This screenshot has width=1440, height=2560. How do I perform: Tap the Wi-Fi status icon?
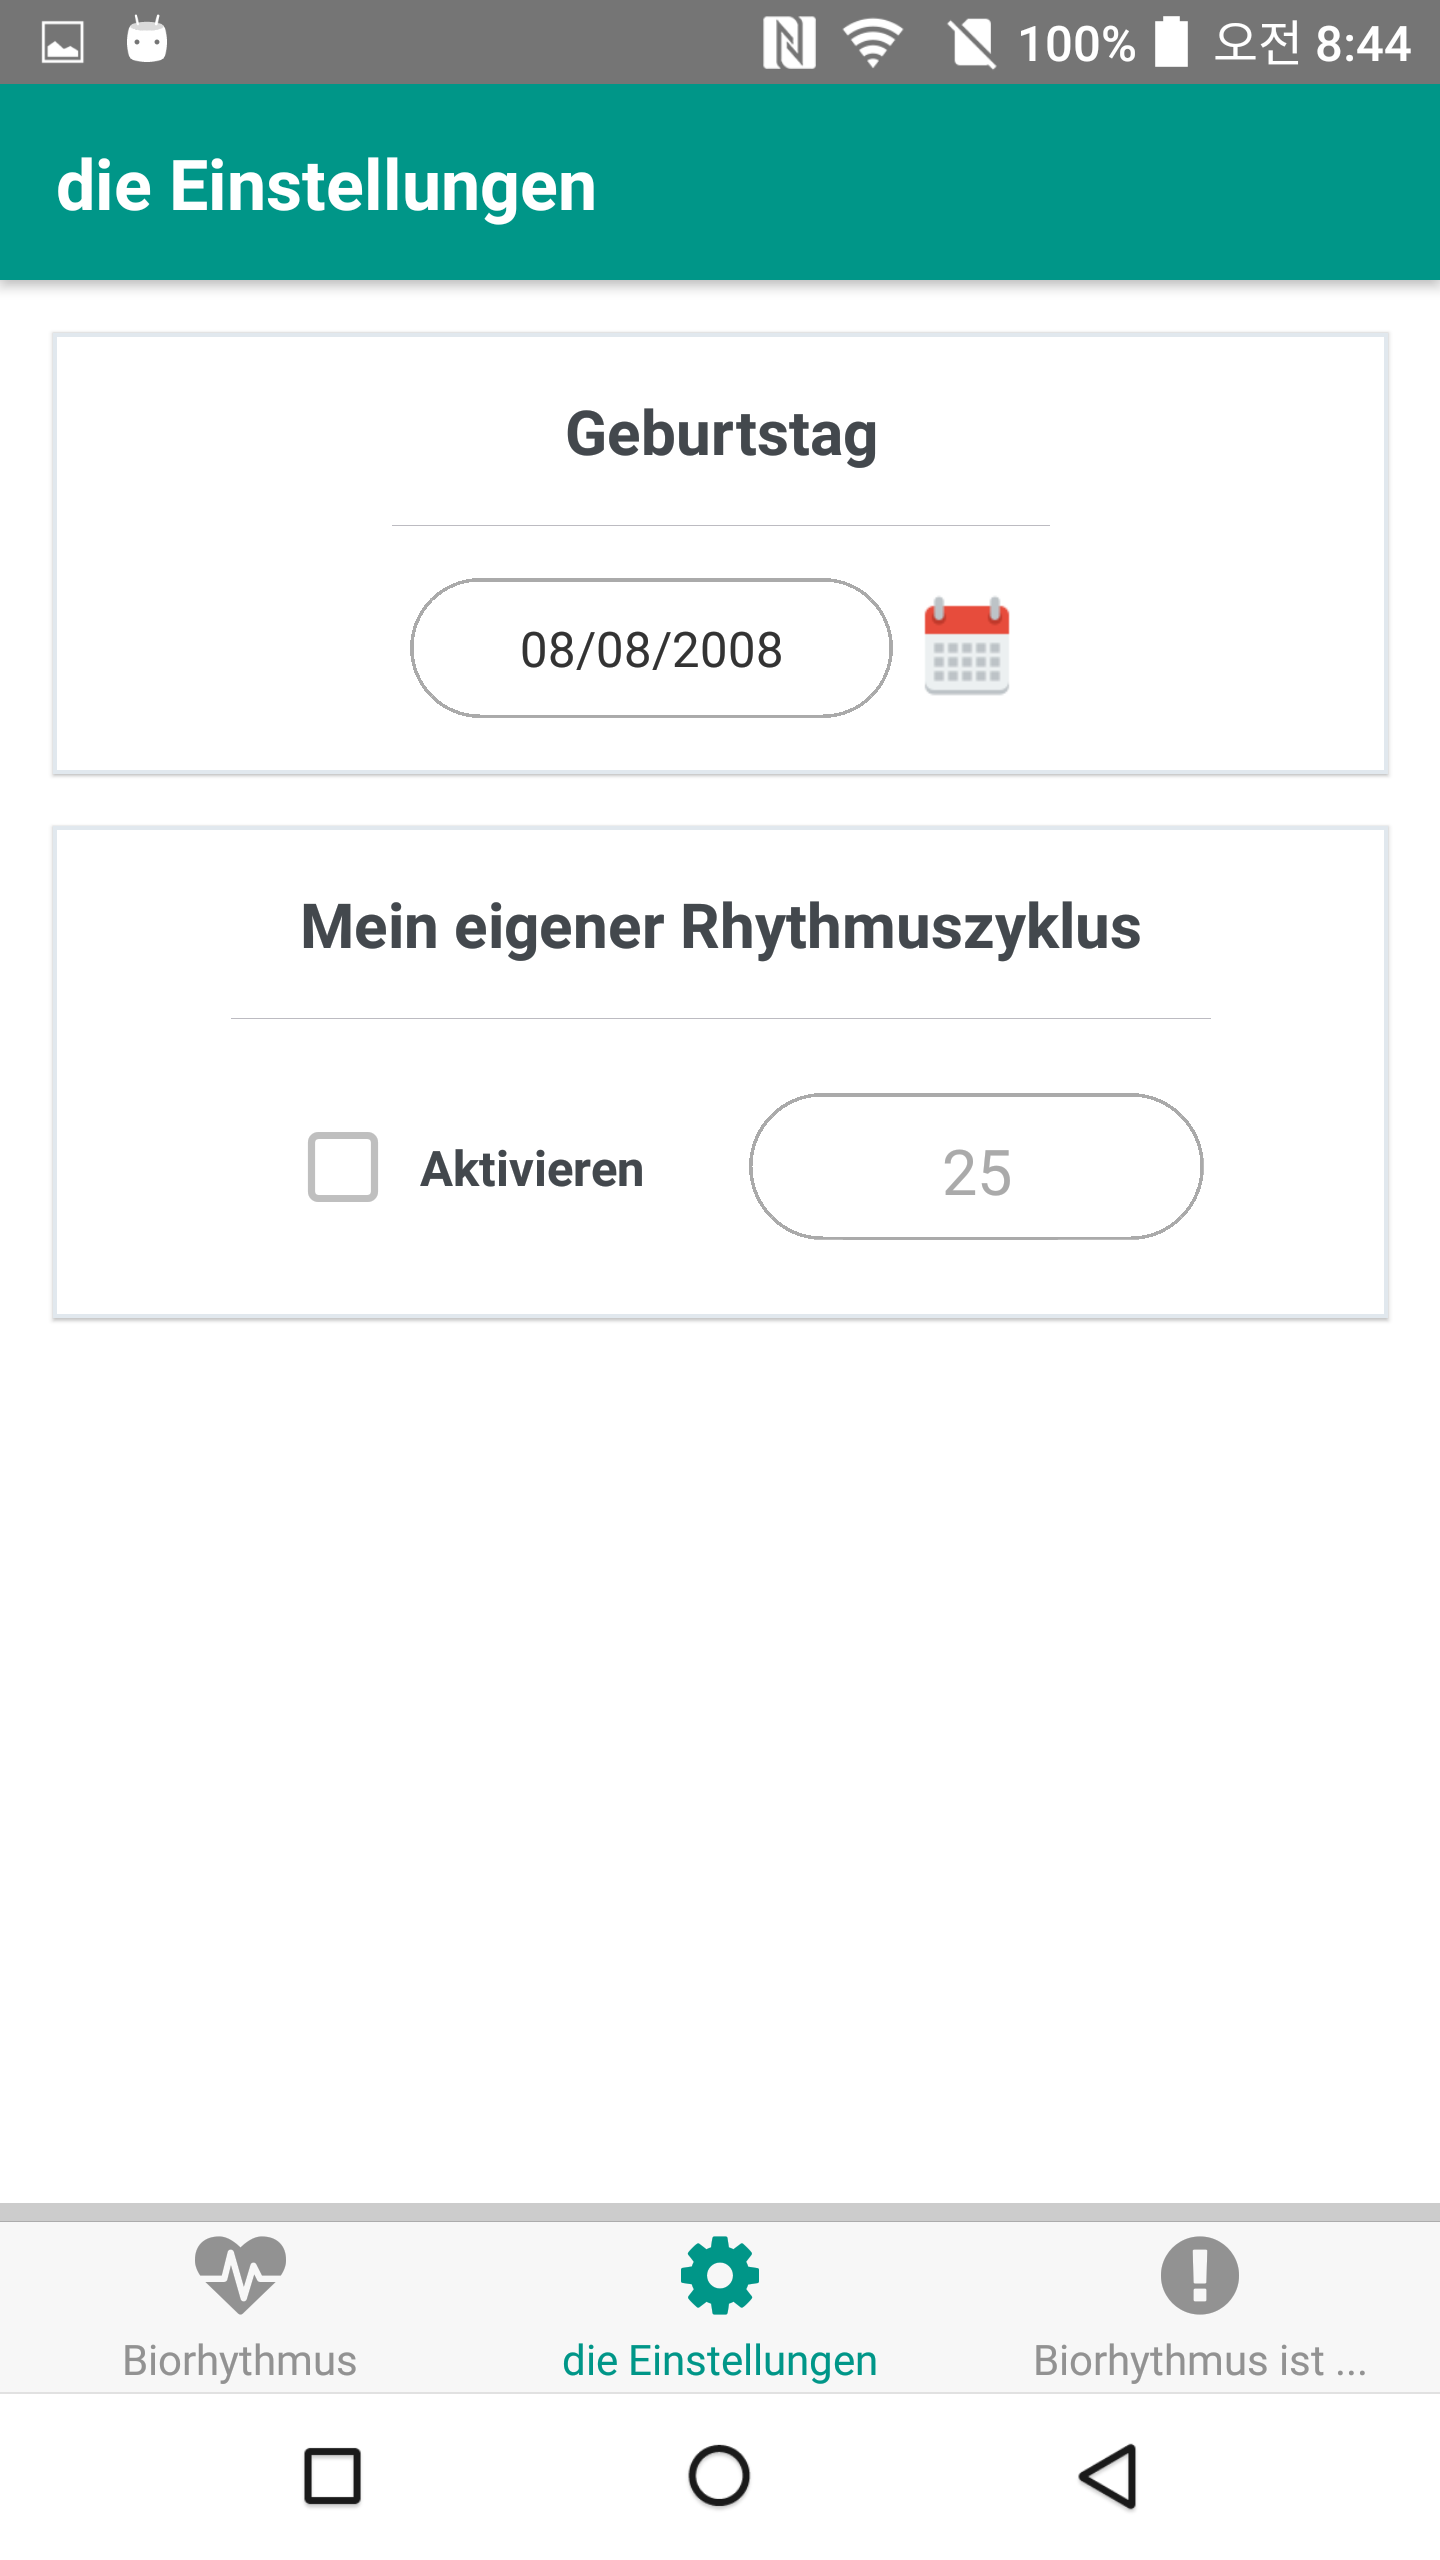[x=873, y=43]
